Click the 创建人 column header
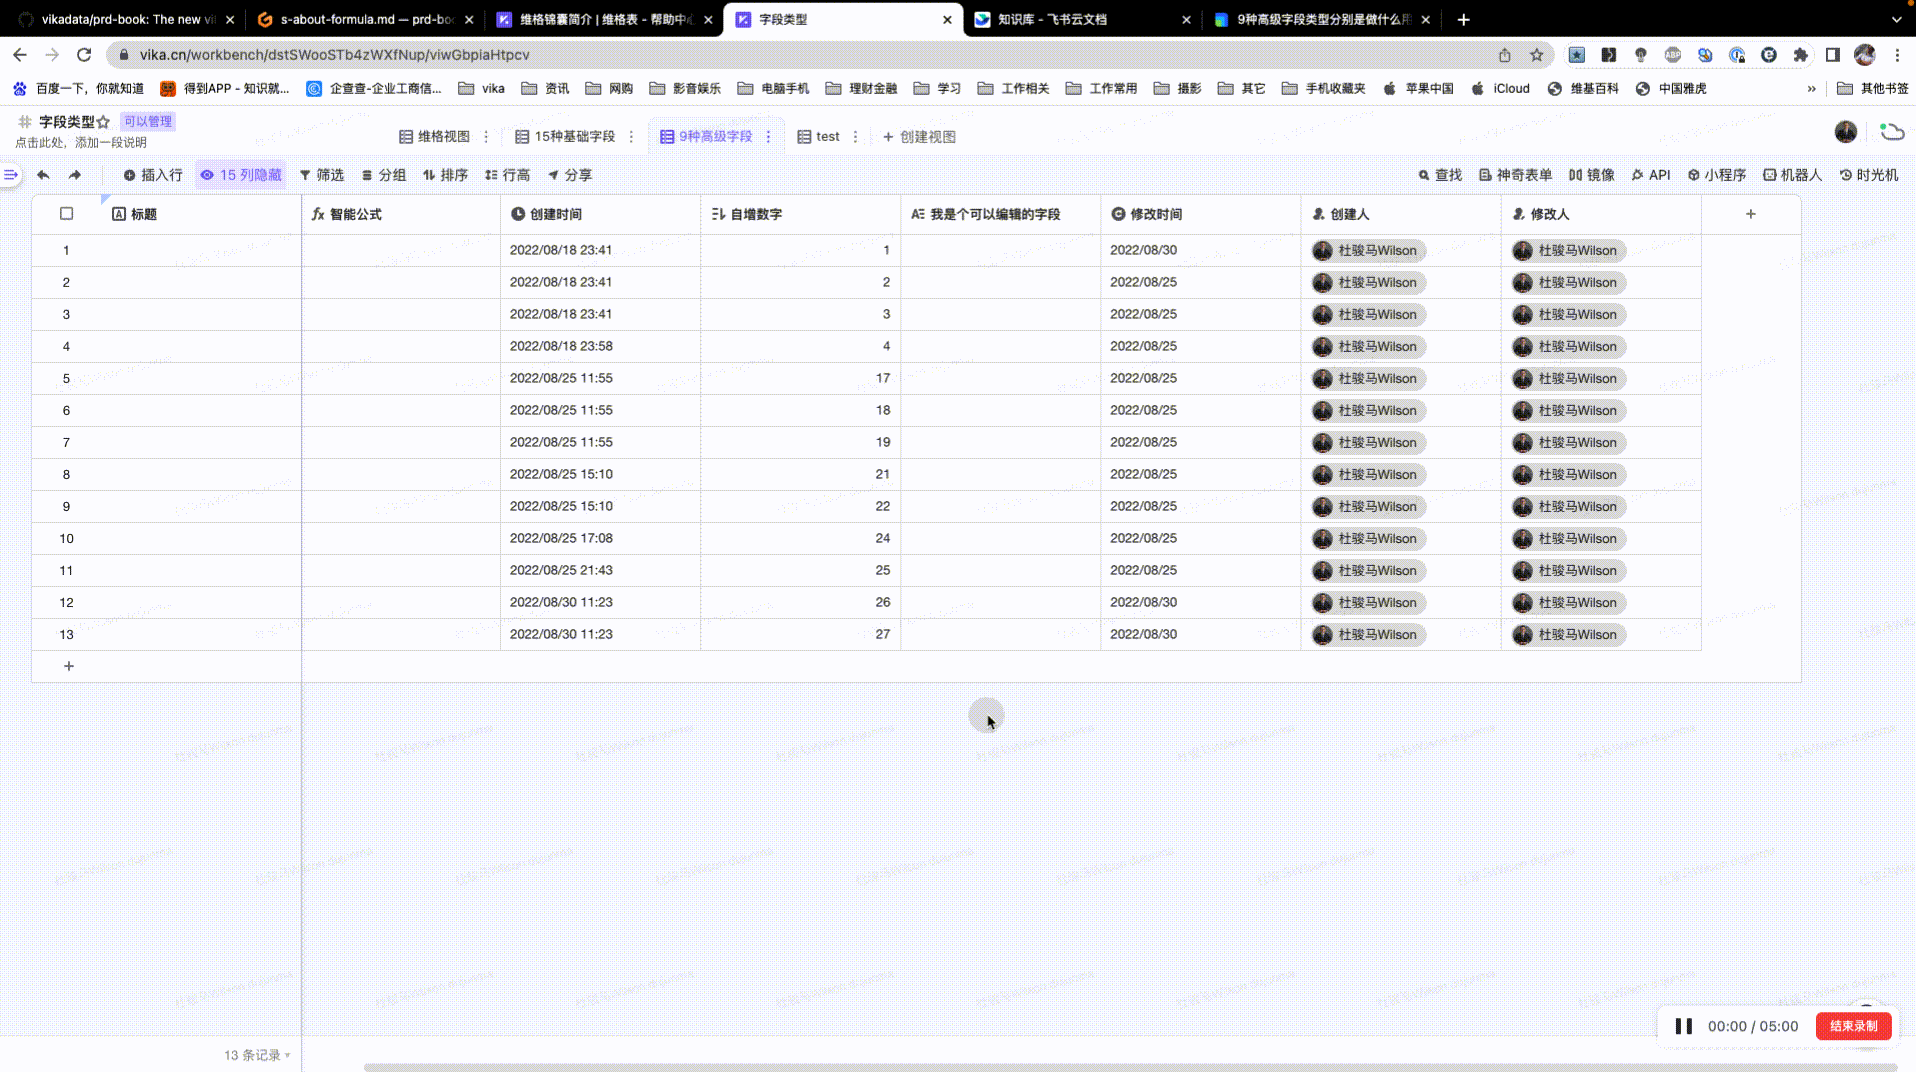The image size is (1916, 1072). coord(1401,214)
